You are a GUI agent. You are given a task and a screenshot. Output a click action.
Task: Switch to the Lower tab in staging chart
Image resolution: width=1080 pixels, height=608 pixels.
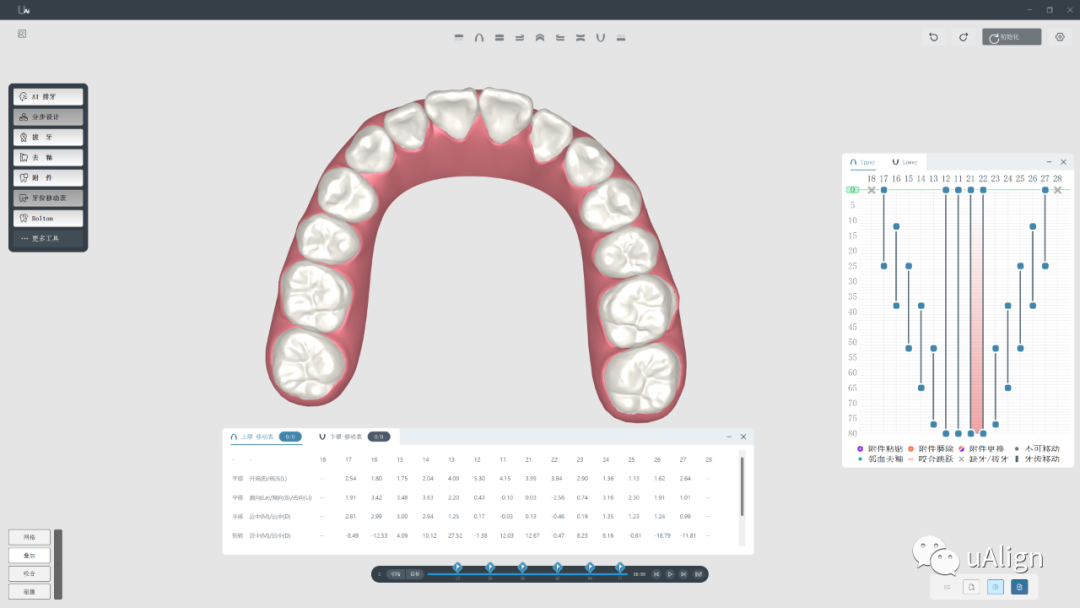905,163
